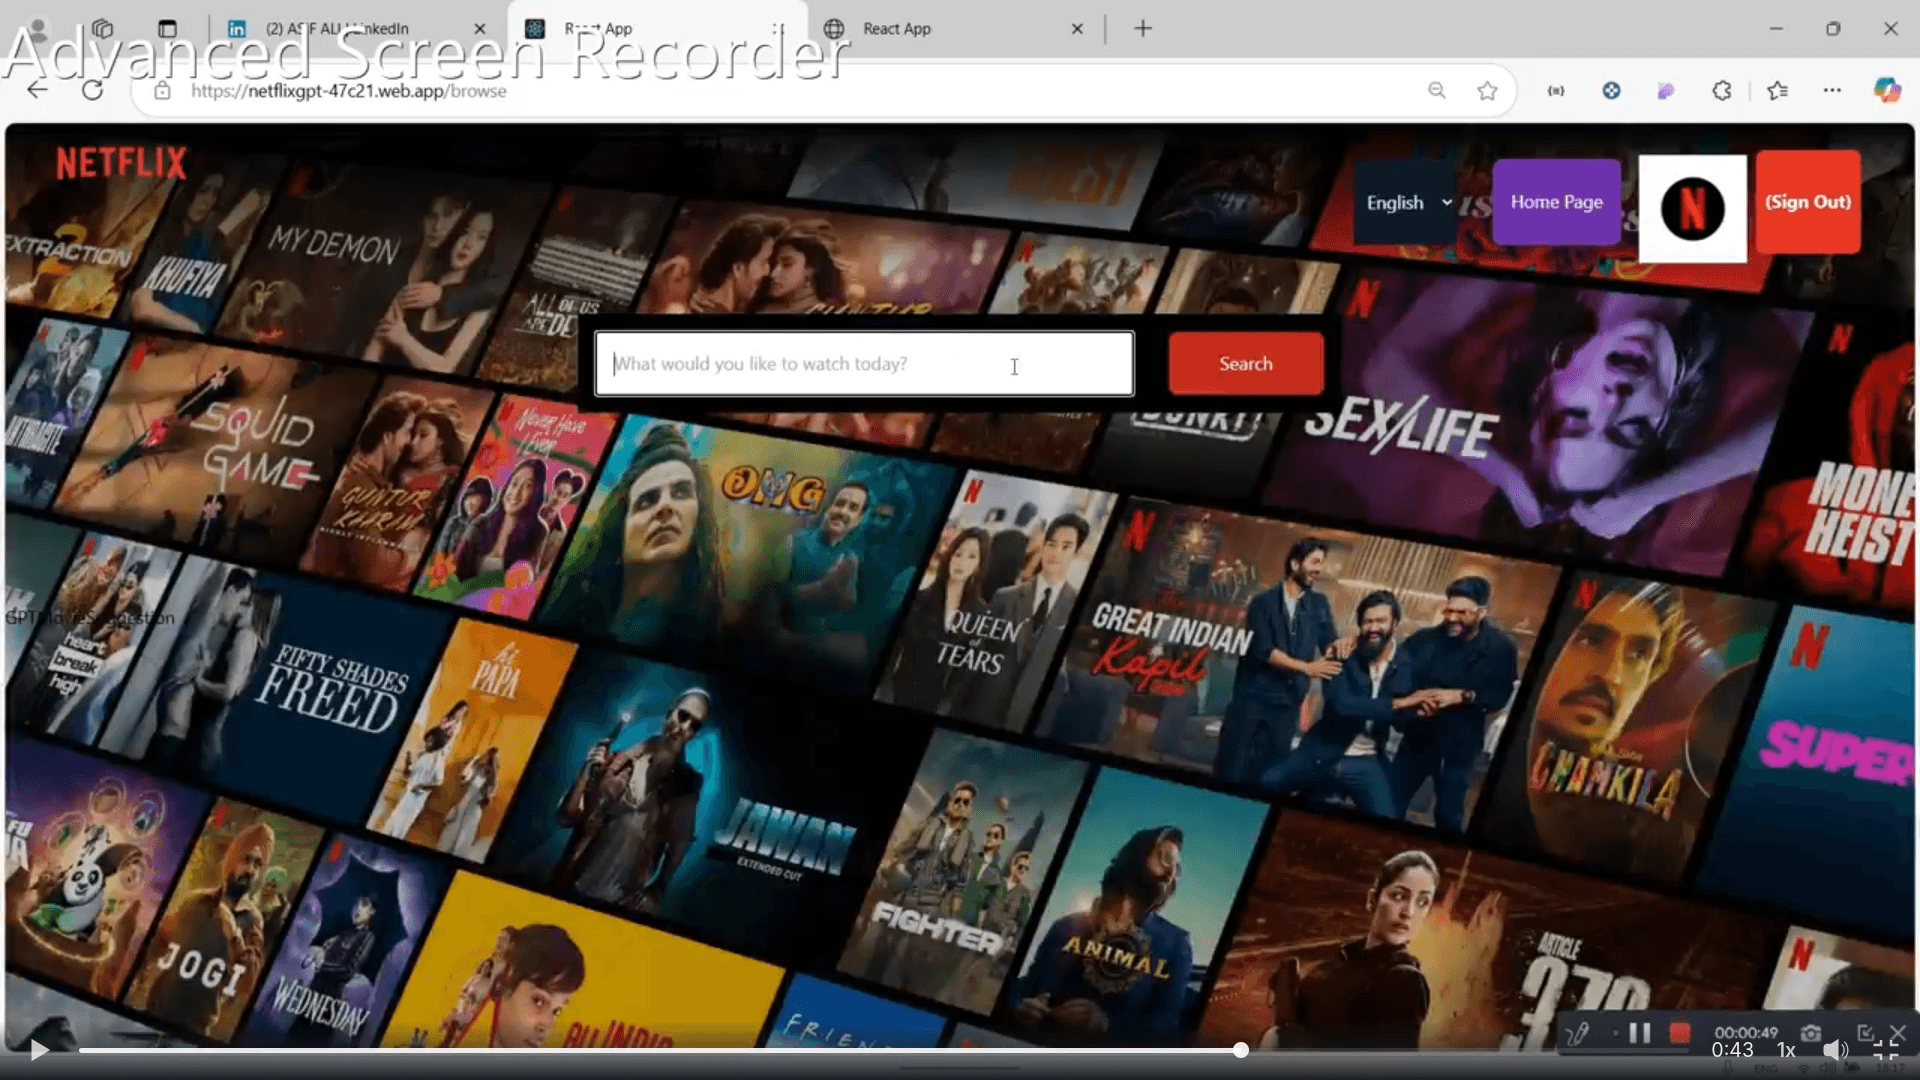Stop recording with the red square
The image size is (1920, 1080).
click(1680, 1033)
